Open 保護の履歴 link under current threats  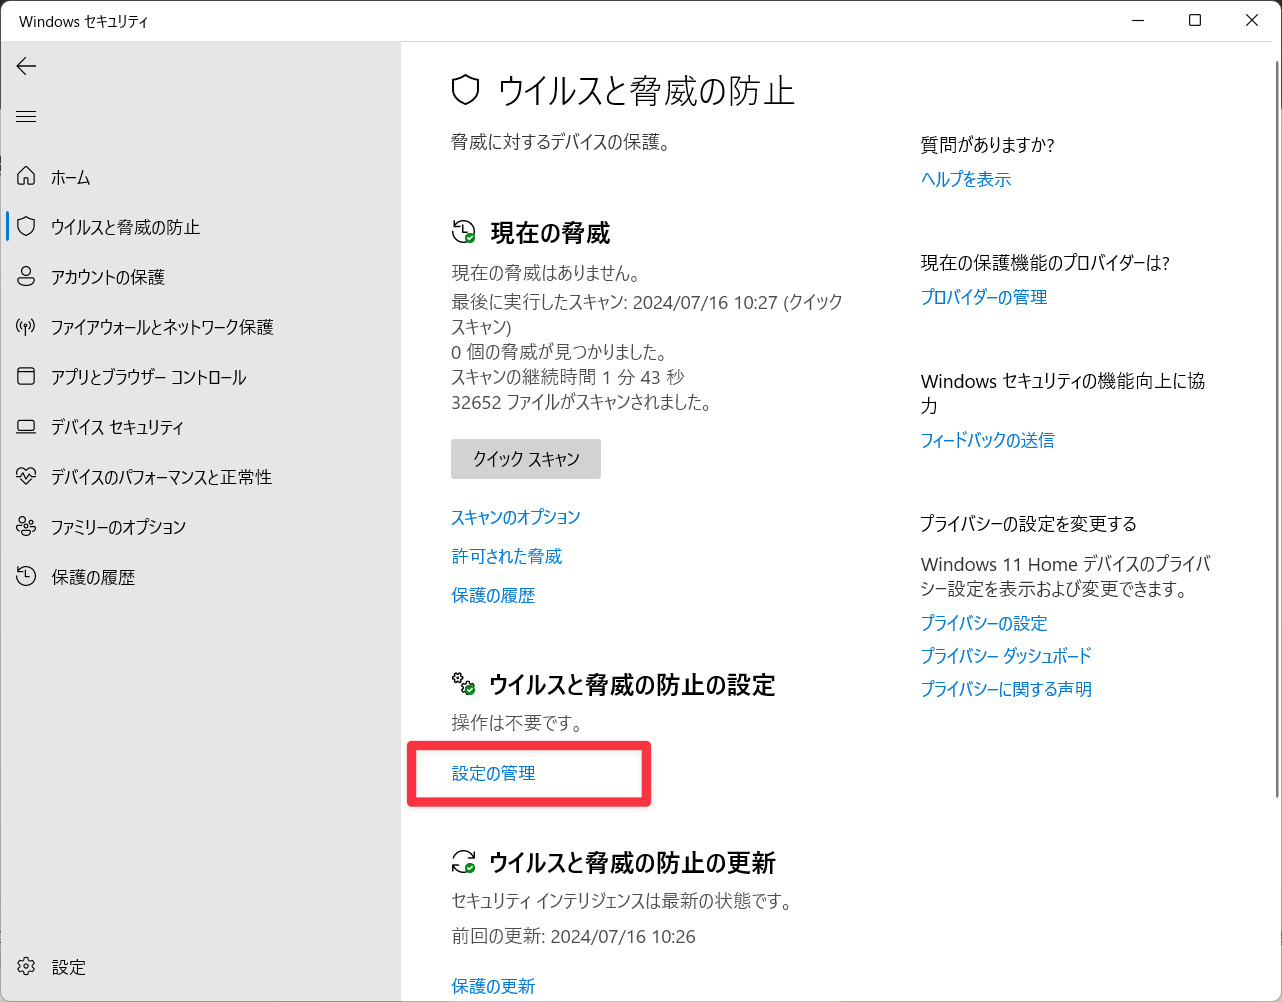(493, 595)
